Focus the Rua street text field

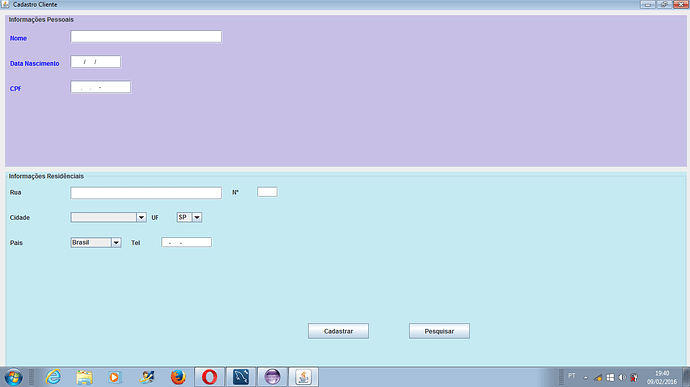point(146,193)
